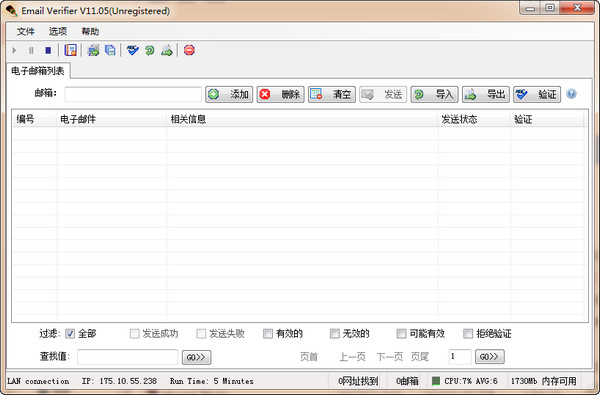Click the 导入 button
This screenshot has width=600, height=395.
pyautogui.click(x=434, y=94)
